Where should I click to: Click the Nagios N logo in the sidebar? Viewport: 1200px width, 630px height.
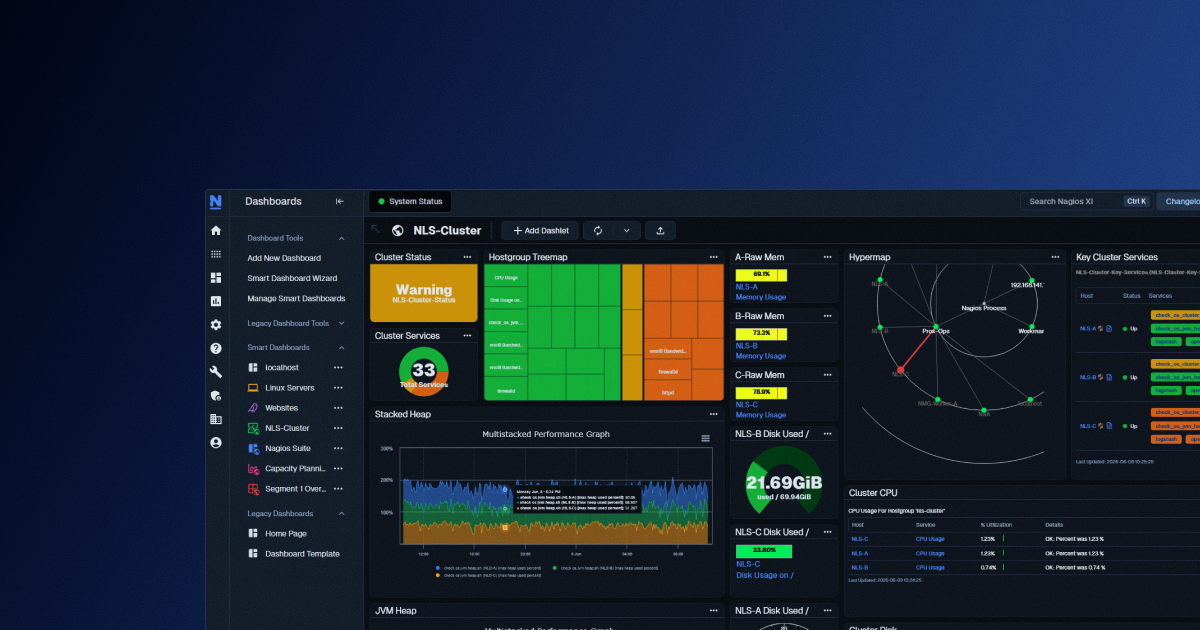point(216,201)
